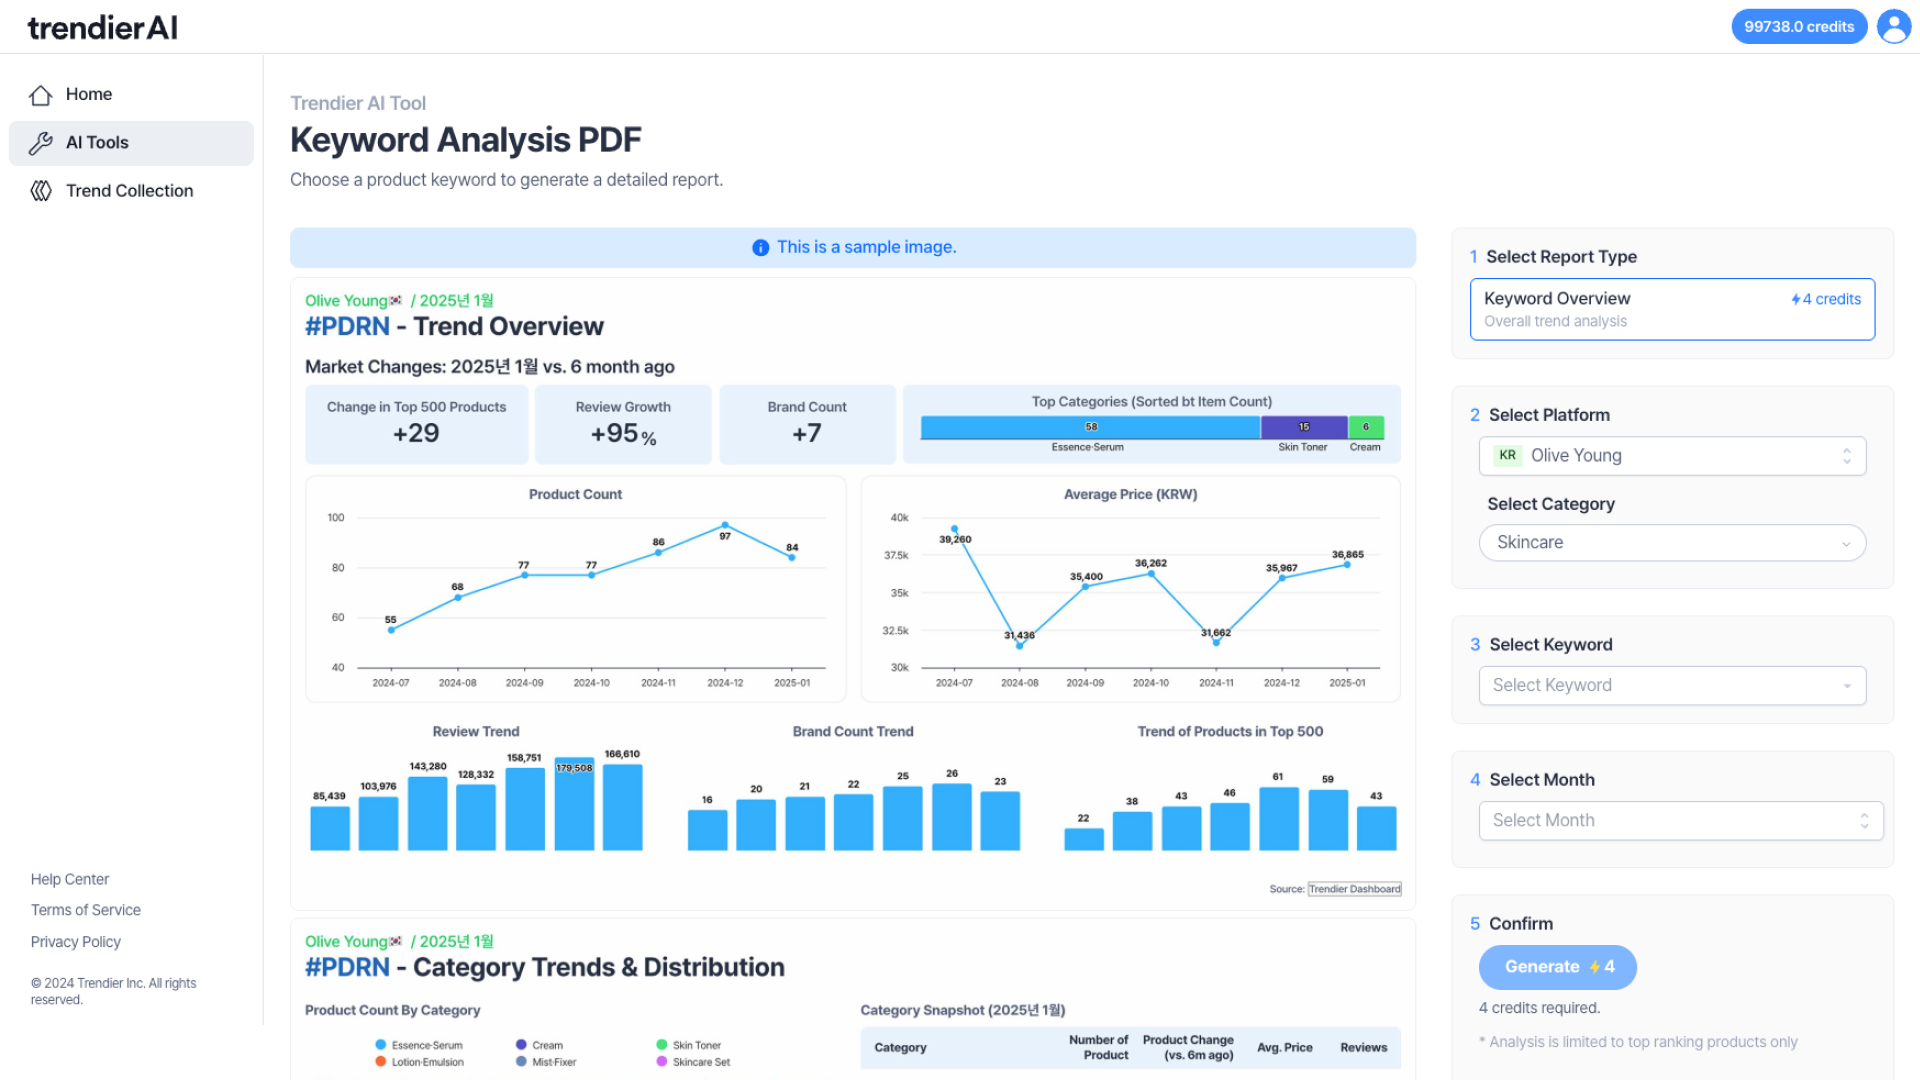
Task: Expand the Skincare category dropdown
Action: tap(1672, 543)
